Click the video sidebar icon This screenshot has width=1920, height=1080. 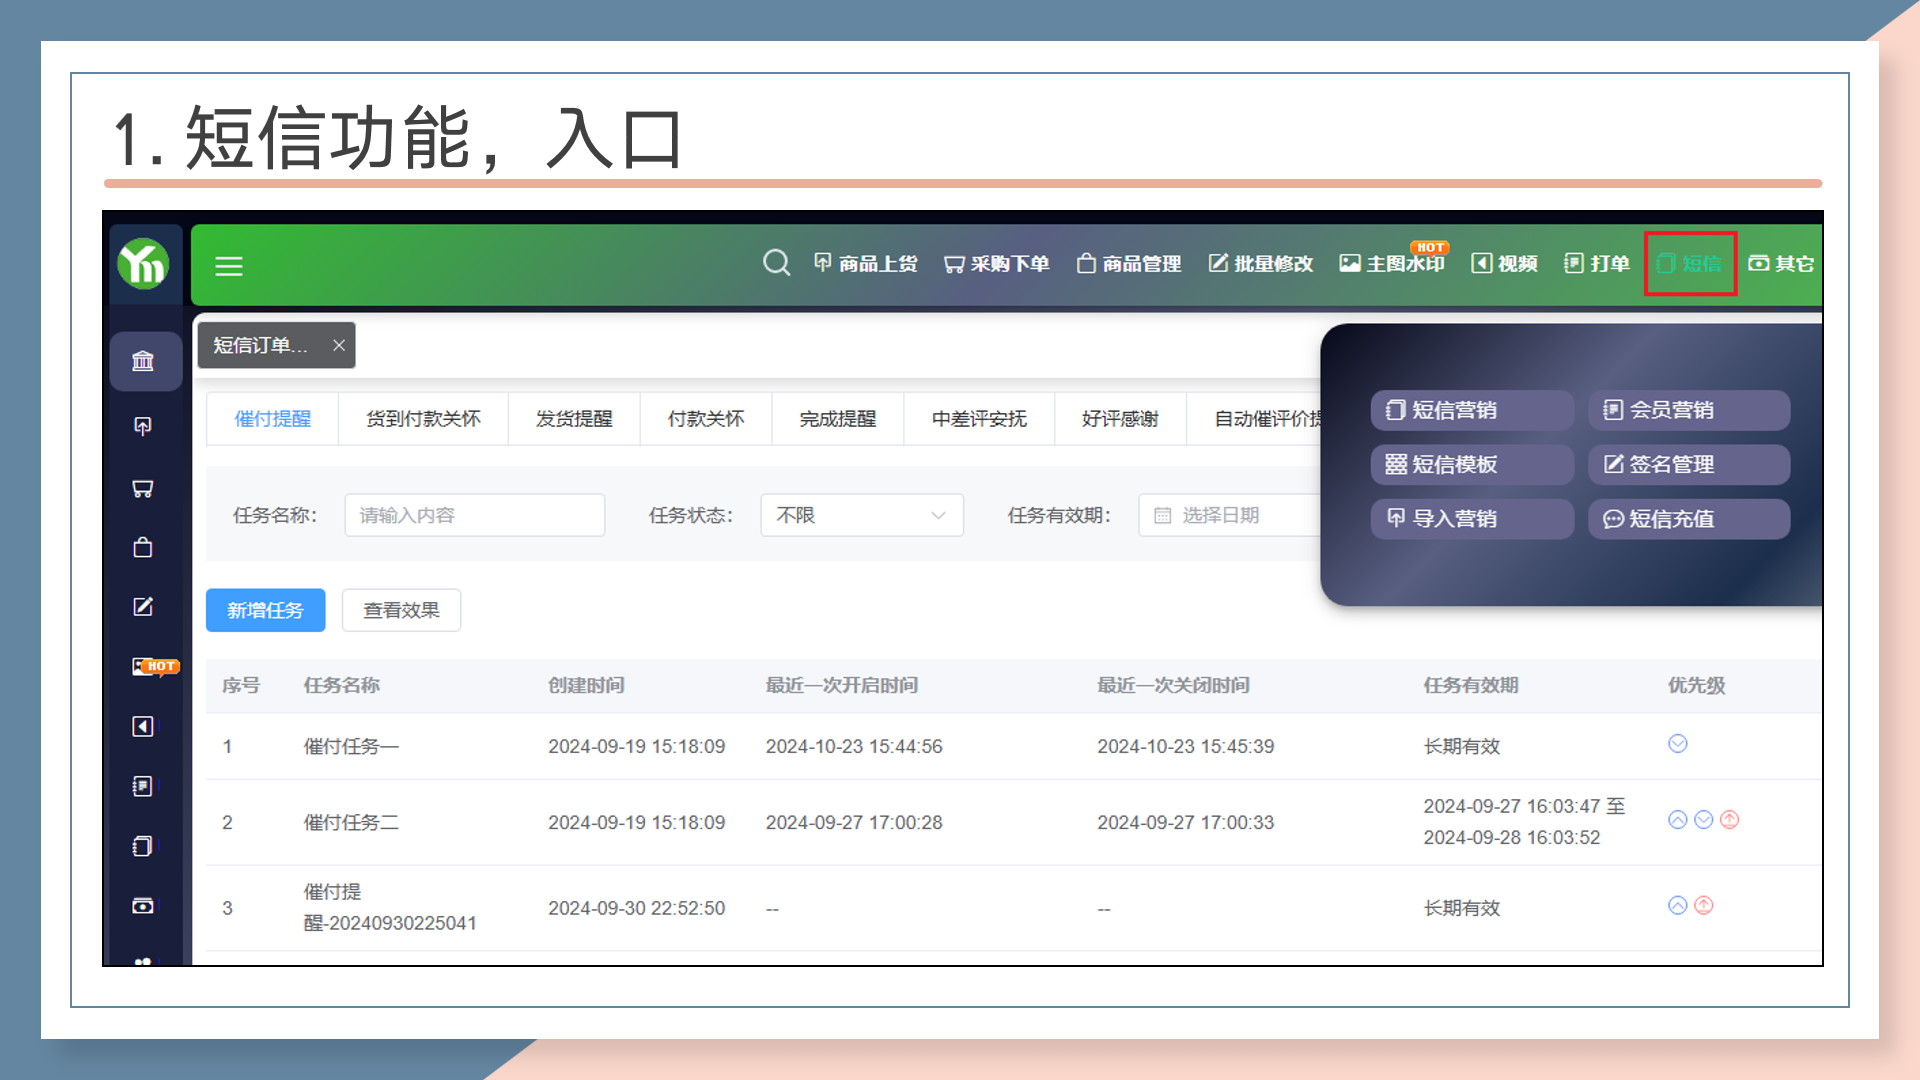point(143,726)
